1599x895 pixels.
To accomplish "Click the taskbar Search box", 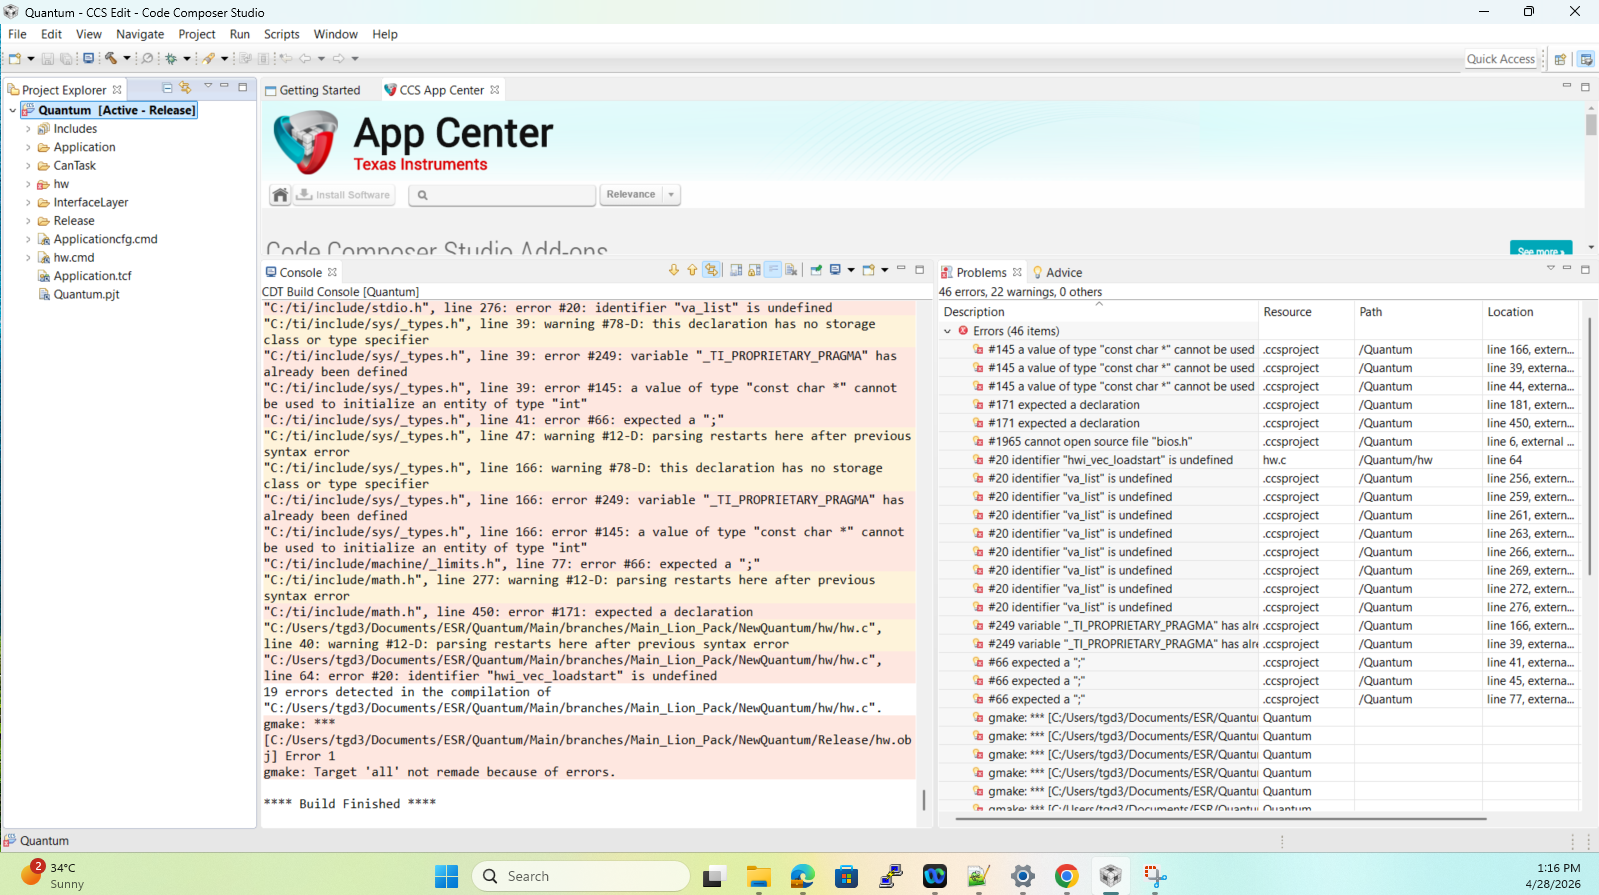I will 581,876.
